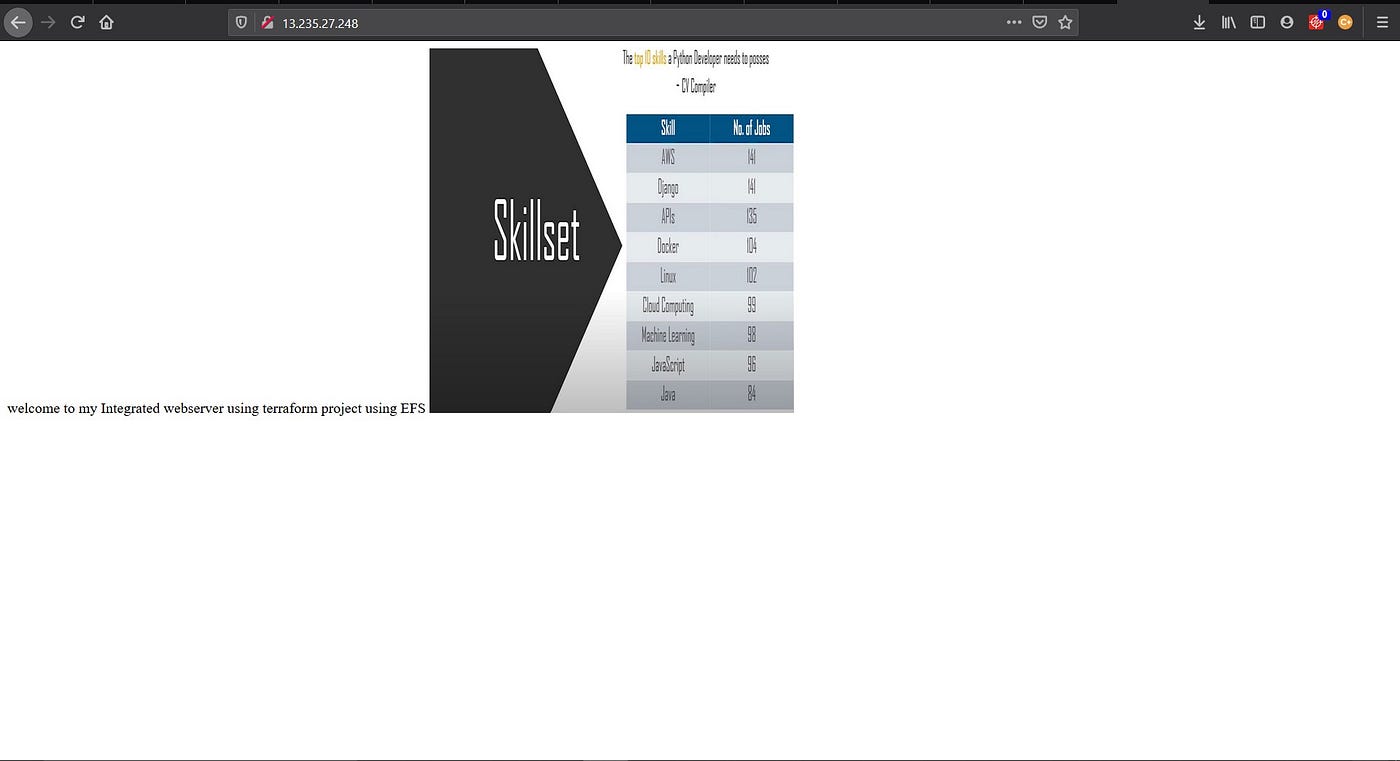The width and height of the screenshot is (1400, 761).
Task: Click the "Cloud Computing" skill row
Action: coord(710,306)
